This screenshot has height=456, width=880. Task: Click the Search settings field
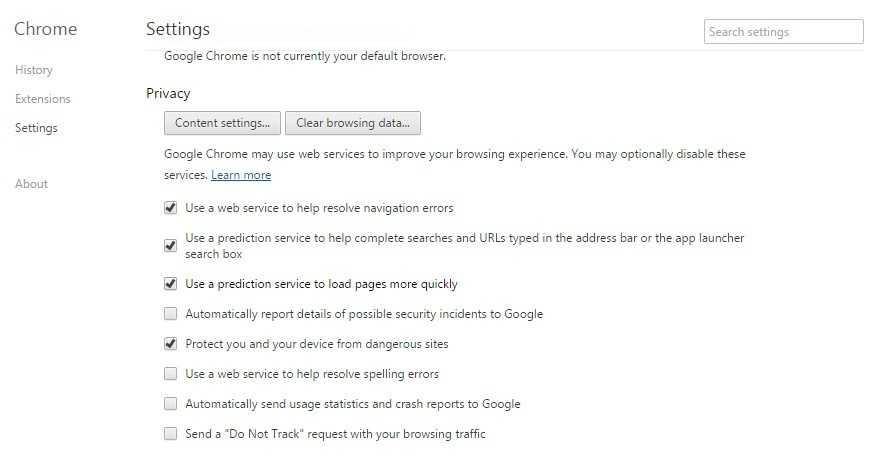[x=783, y=32]
